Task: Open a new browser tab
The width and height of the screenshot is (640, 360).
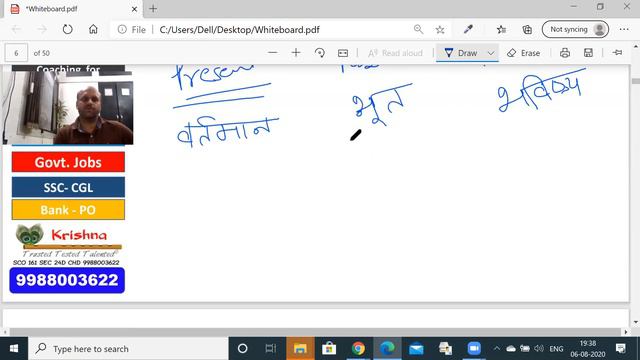Action: click(x=153, y=9)
